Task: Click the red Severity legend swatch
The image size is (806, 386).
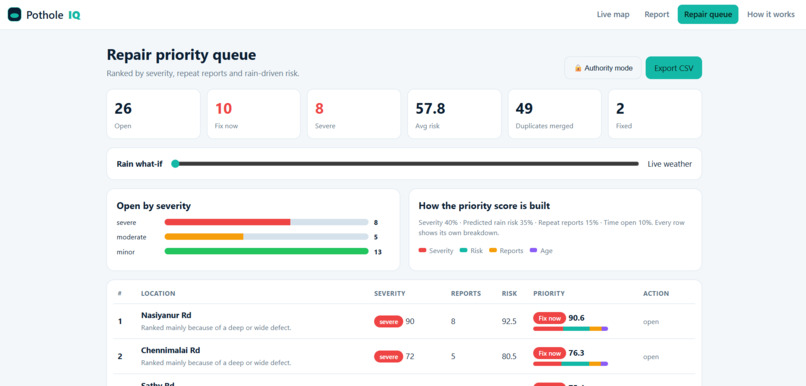Action: (x=423, y=250)
